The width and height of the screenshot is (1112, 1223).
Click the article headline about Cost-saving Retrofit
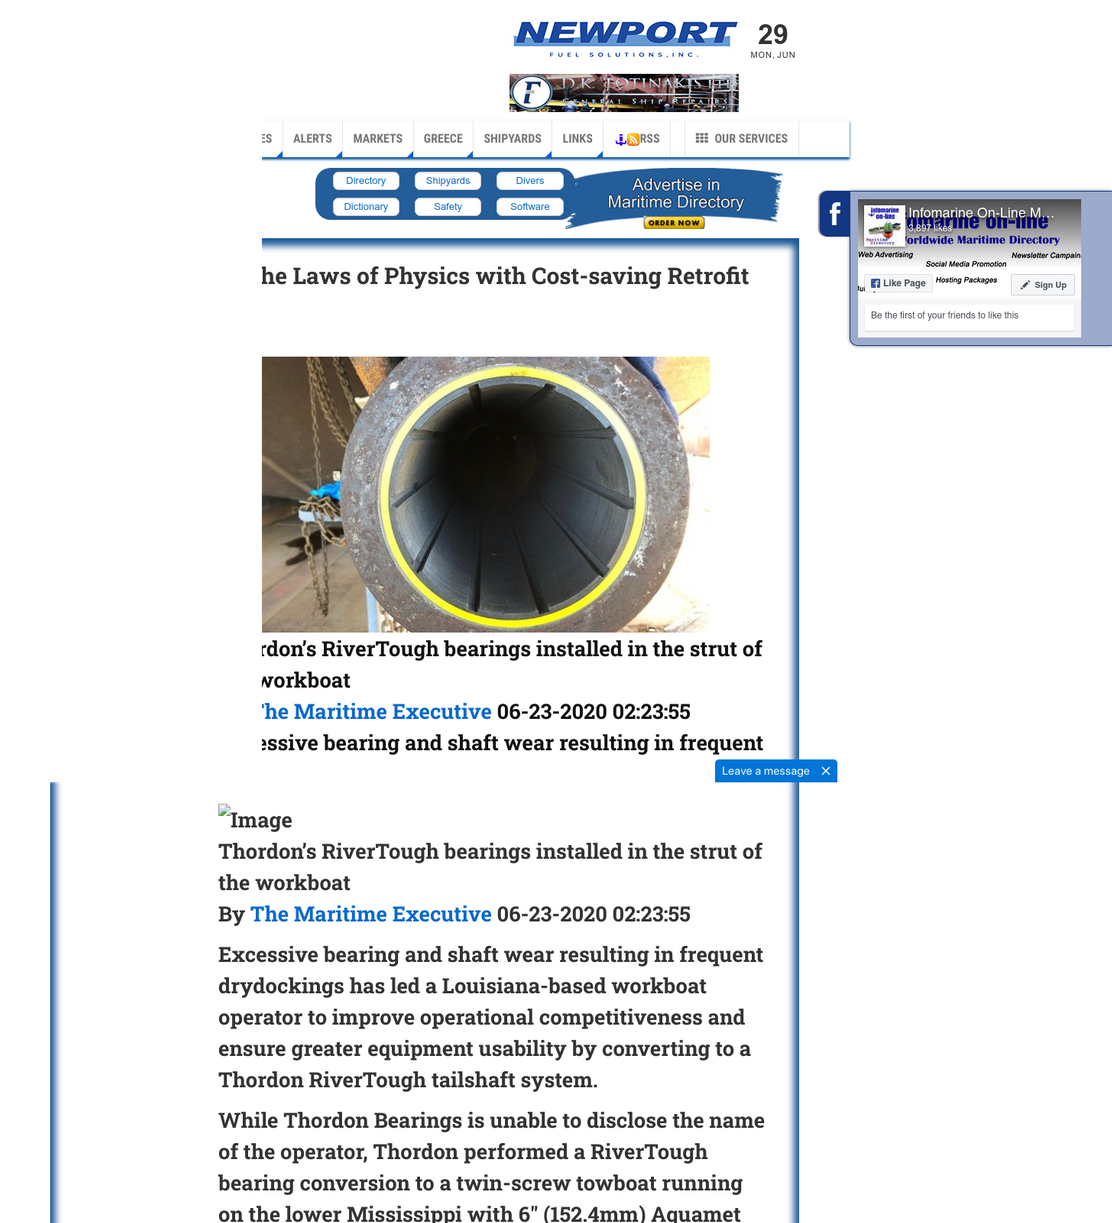[505, 276]
